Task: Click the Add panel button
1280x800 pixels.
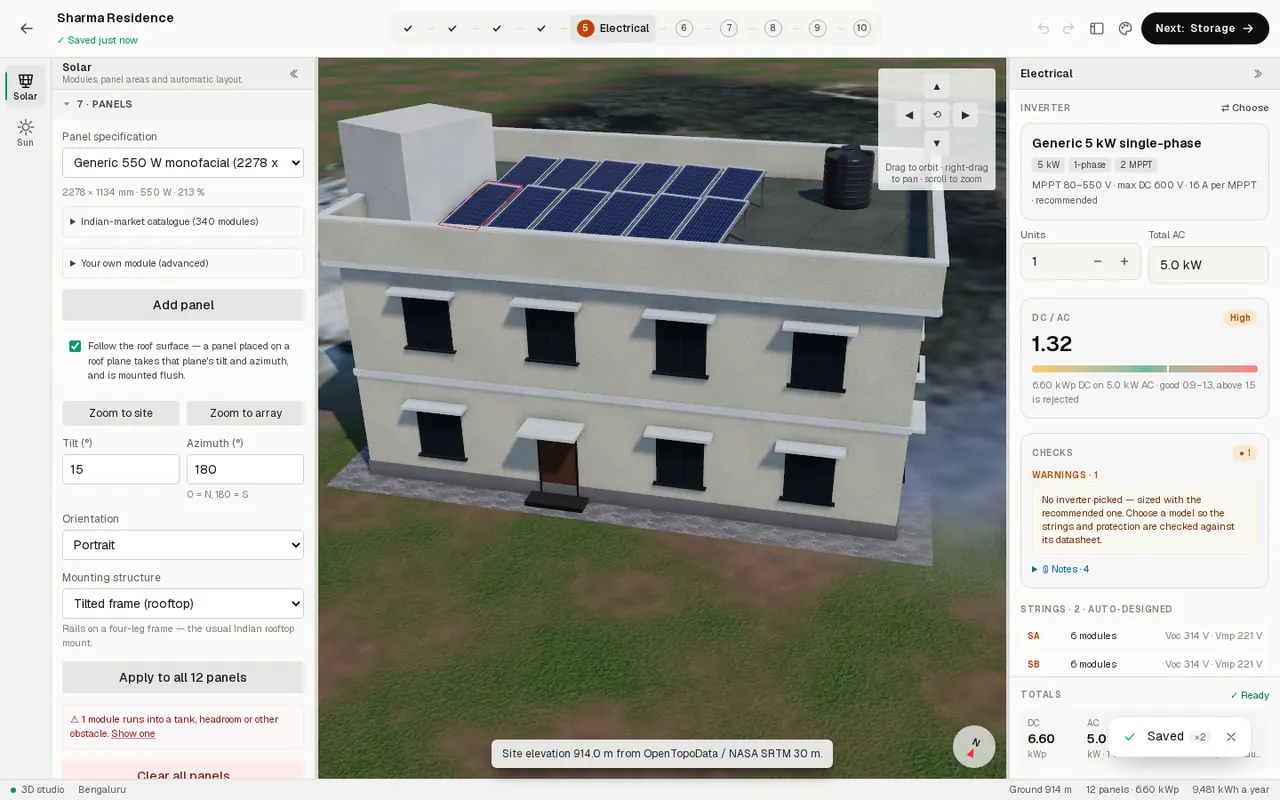Action: pyautogui.click(x=183, y=305)
